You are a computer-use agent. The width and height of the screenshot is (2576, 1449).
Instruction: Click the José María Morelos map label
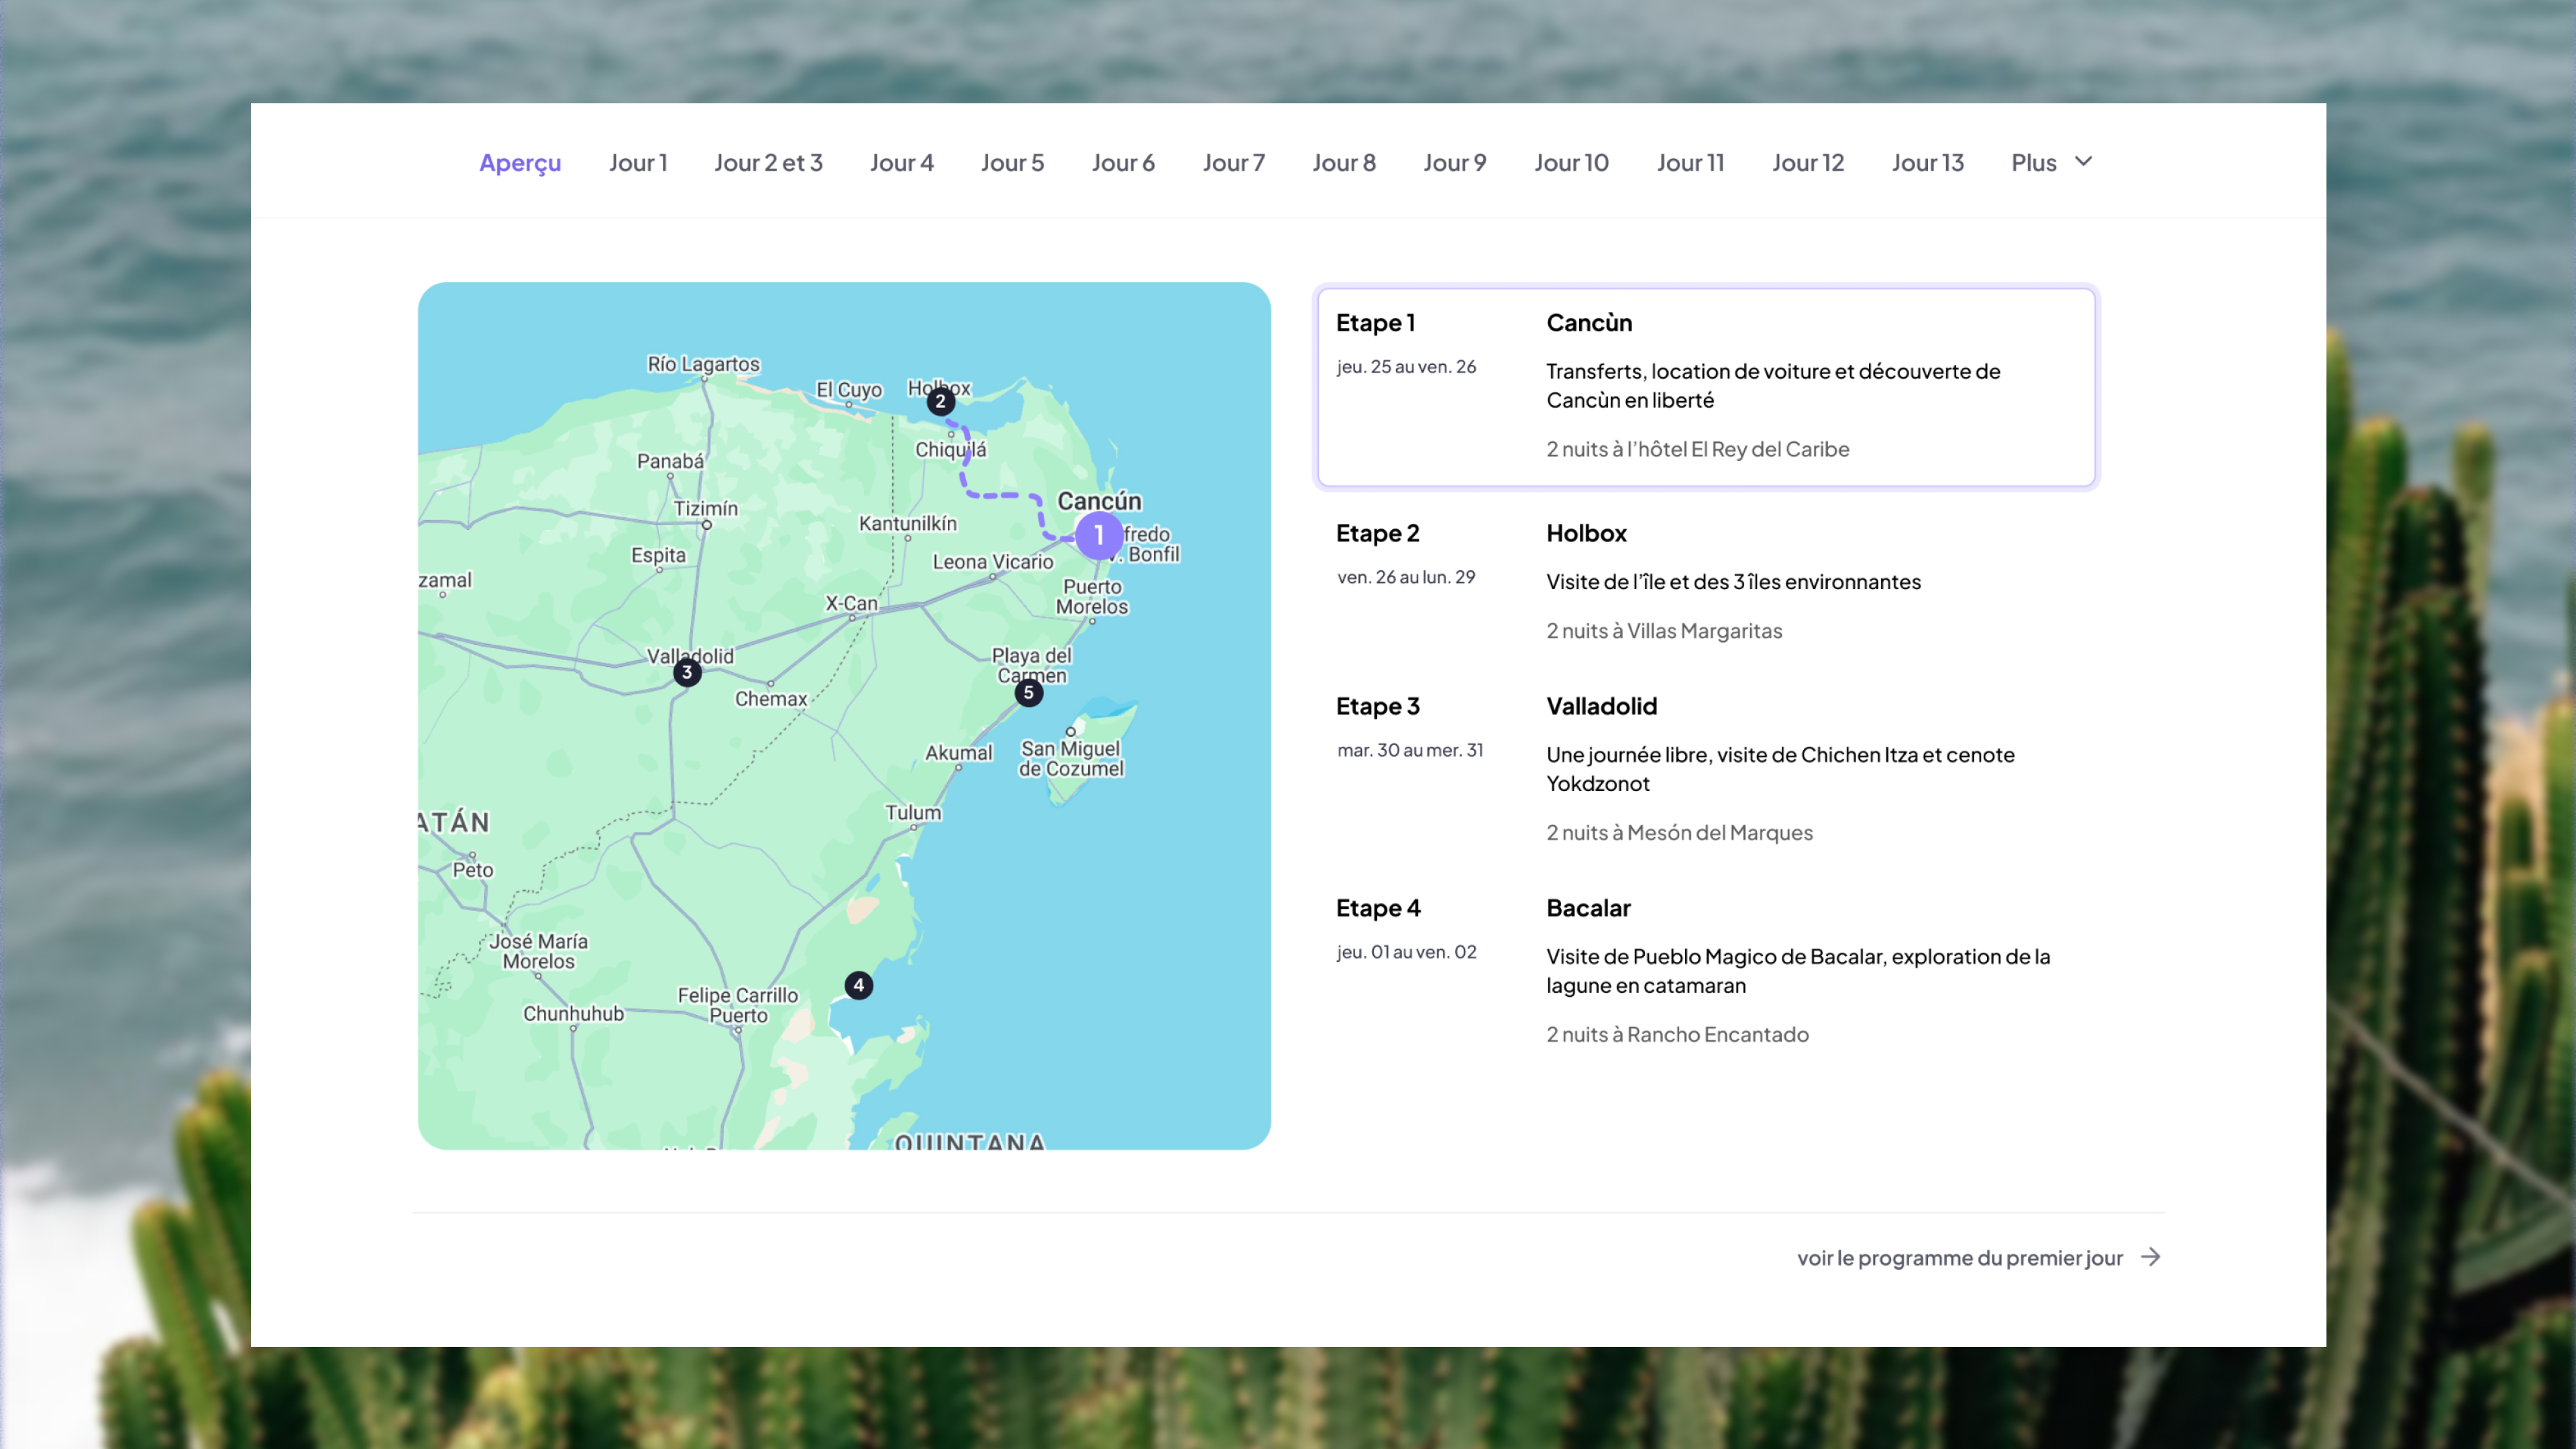[x=538, y=951]
